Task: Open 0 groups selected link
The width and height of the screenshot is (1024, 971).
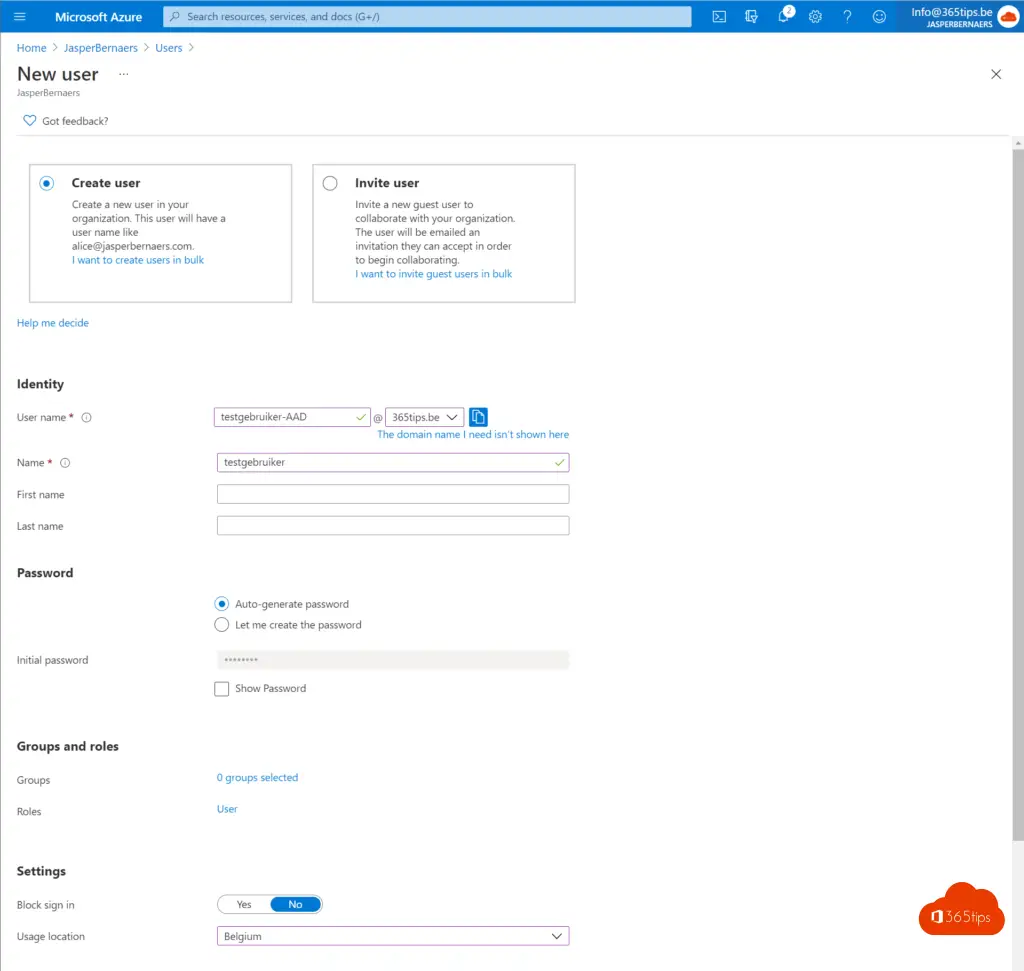Action: coord(257,777)
